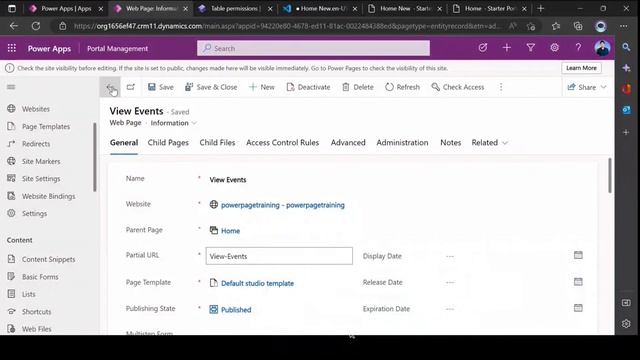Click the Learn More button

pos(581,68)
